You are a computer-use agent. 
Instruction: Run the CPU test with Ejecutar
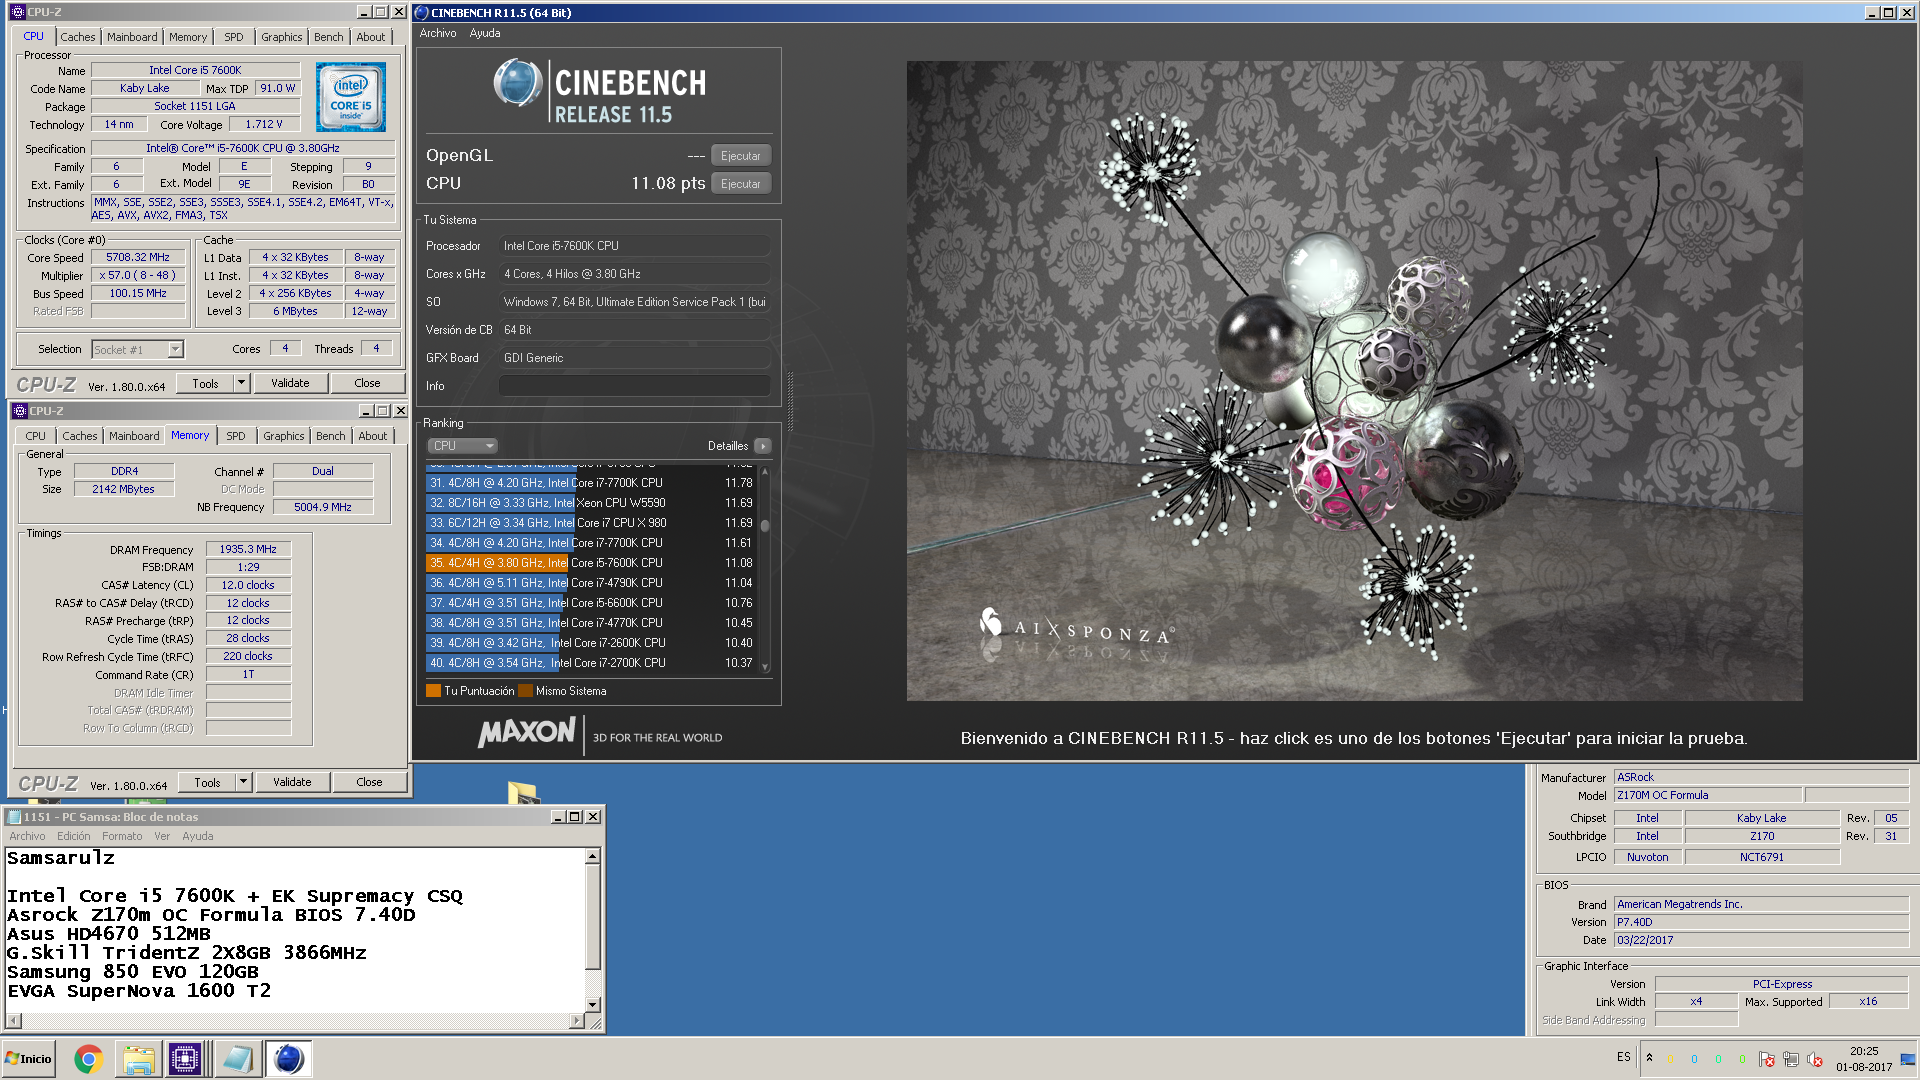pos(741,183)
